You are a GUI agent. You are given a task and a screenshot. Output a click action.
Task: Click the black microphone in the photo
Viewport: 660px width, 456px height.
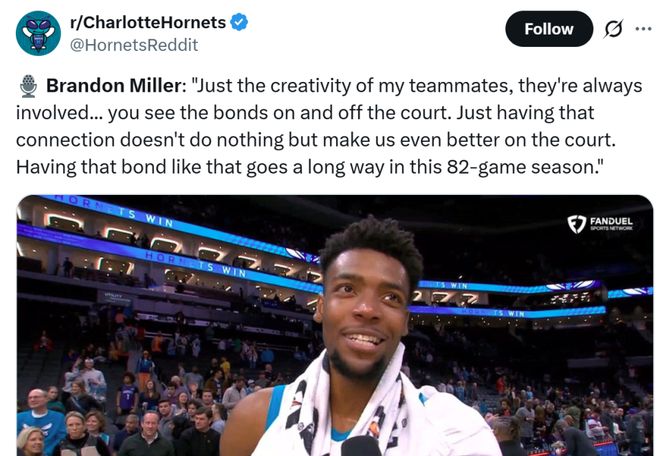361,446
